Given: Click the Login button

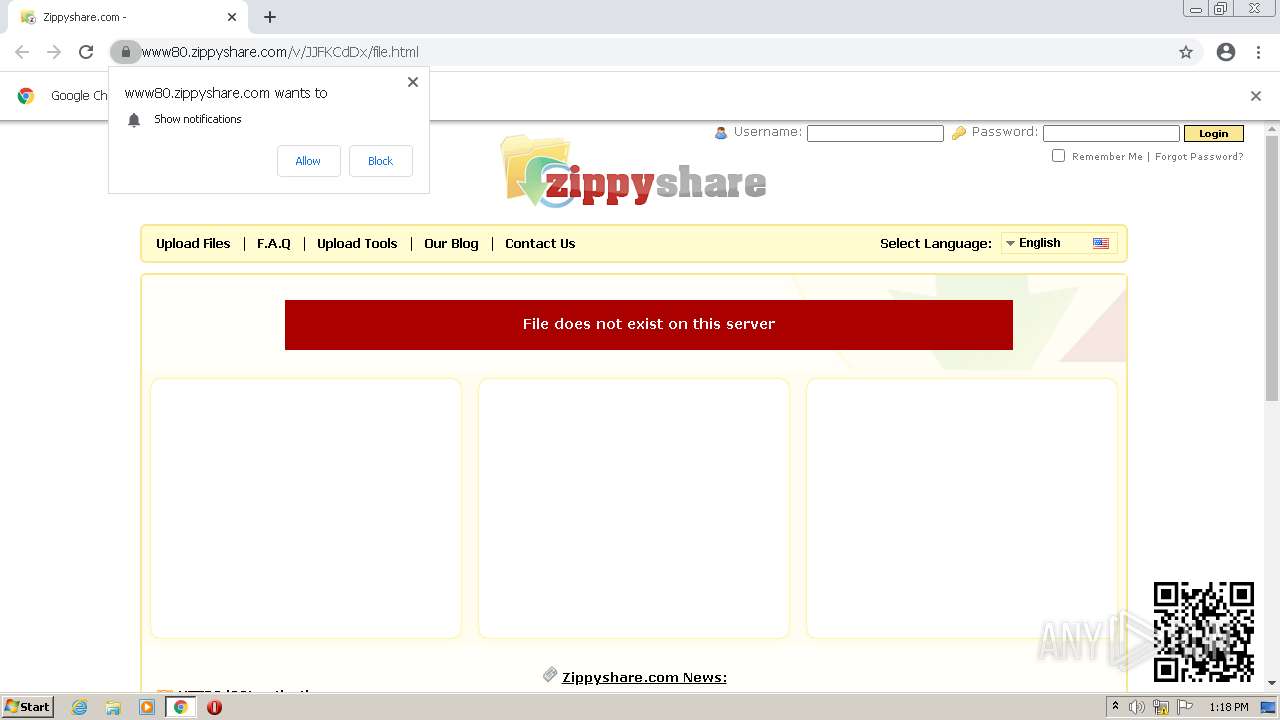Looking at the screenshot, I should [x=1213, y=133].
